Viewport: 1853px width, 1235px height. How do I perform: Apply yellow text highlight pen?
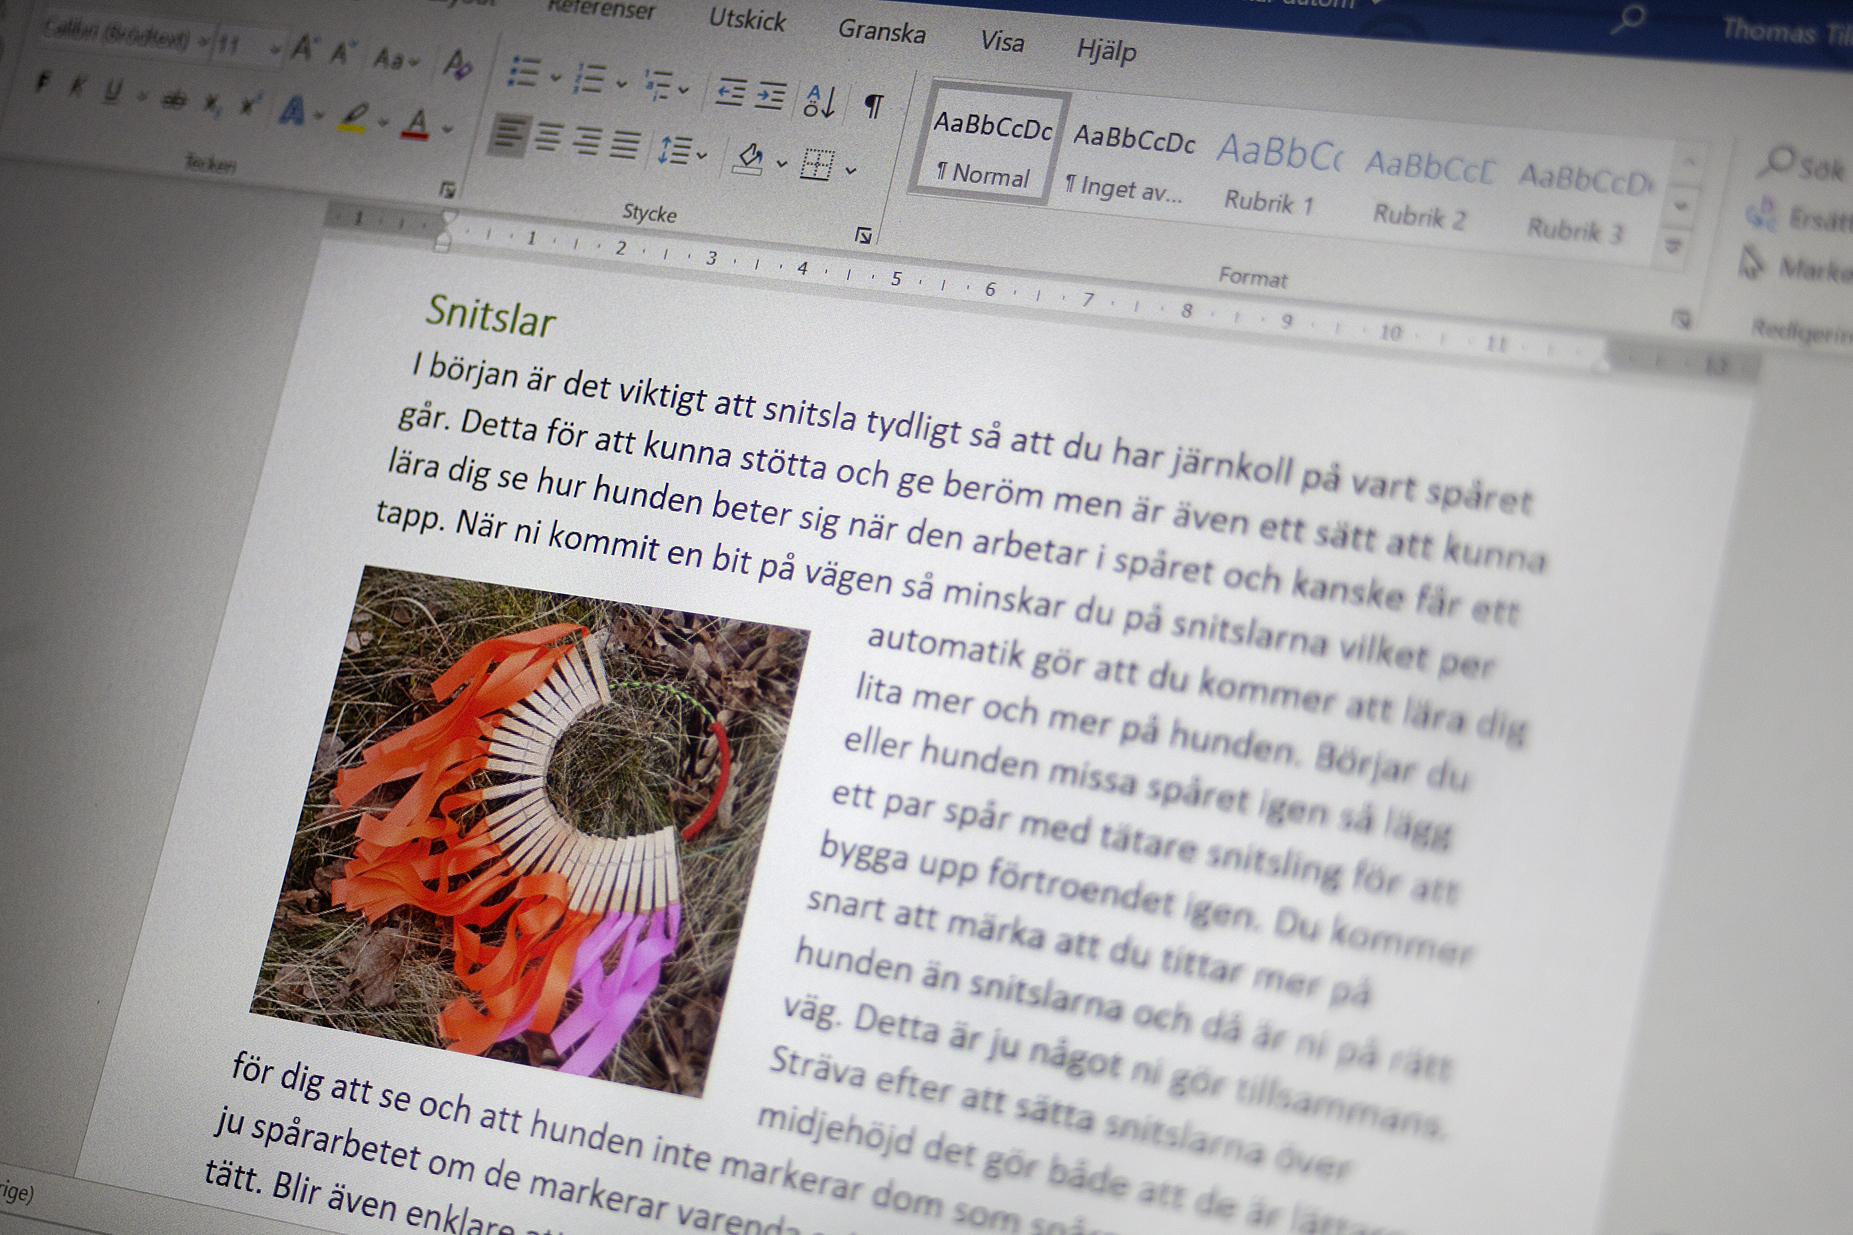pyautogui.click(x=353, y=118)
